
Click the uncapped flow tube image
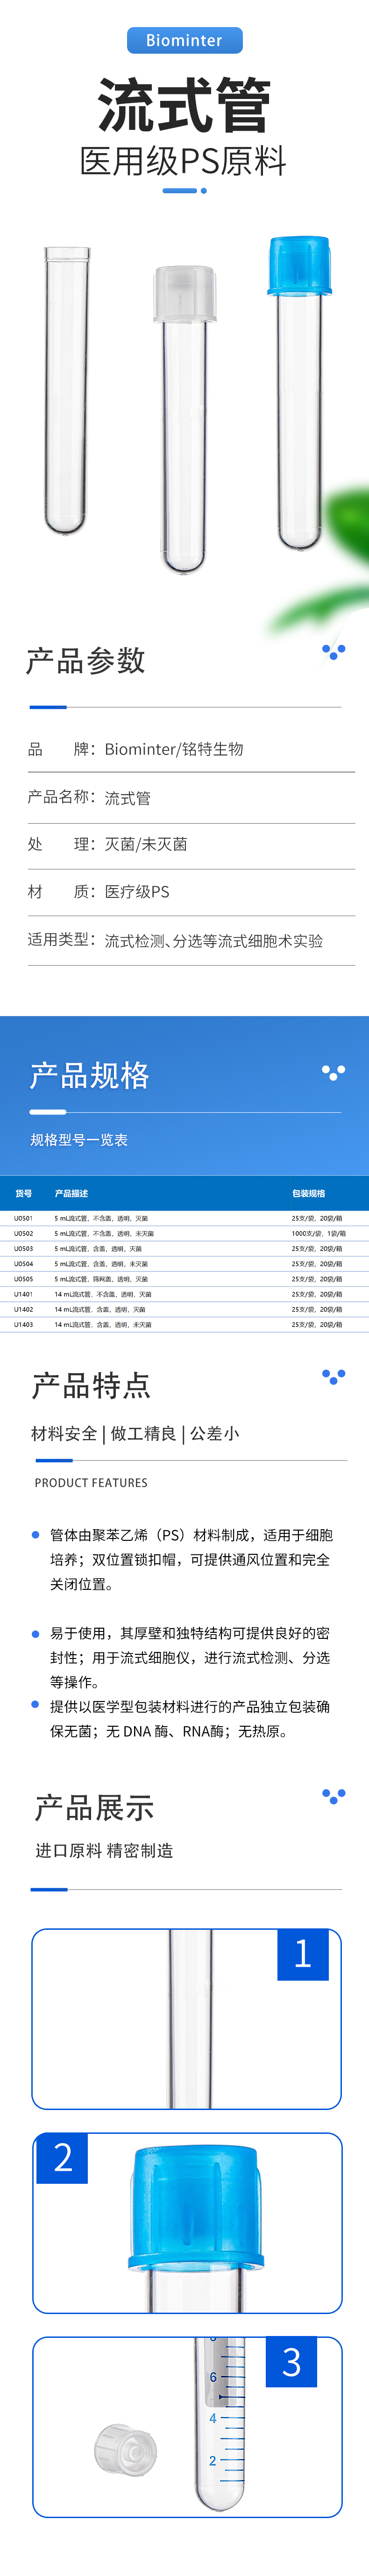[67, 390]
